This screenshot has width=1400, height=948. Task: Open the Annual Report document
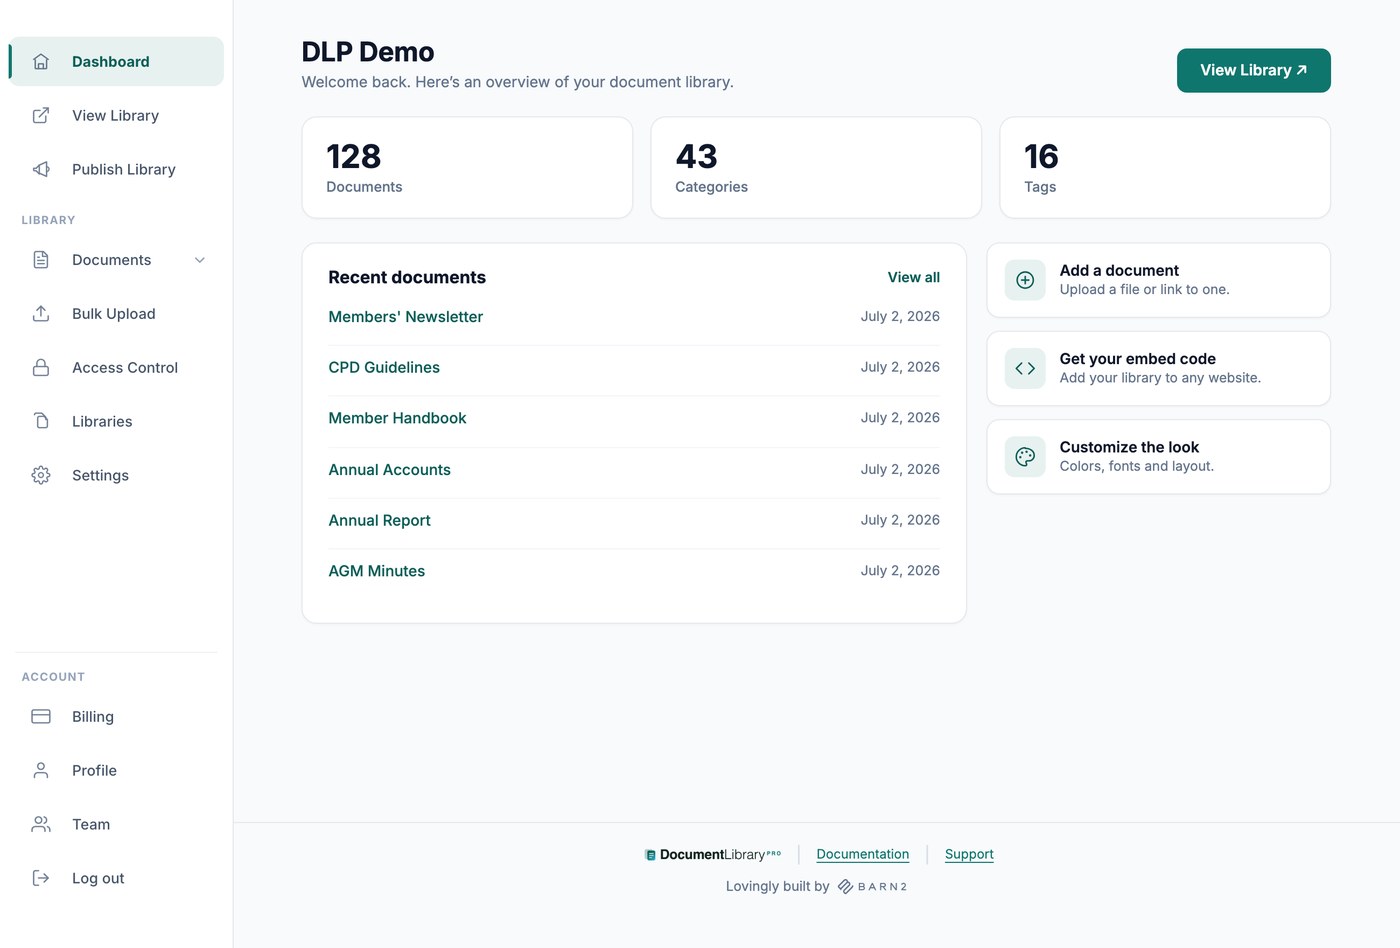(379, 520)
